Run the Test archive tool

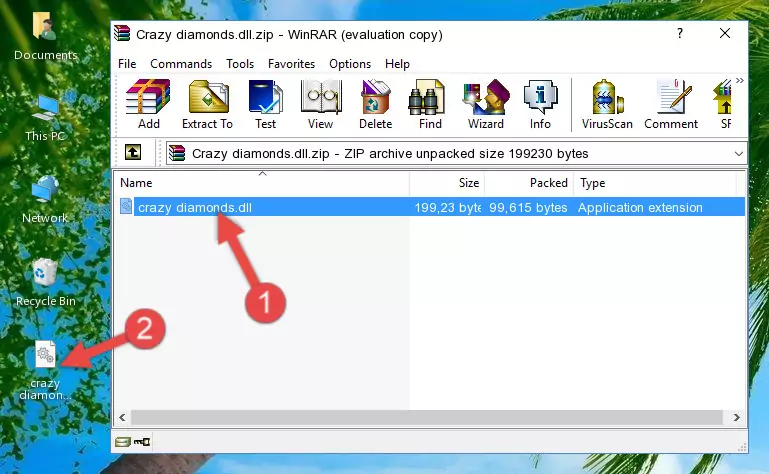(265, 104)
